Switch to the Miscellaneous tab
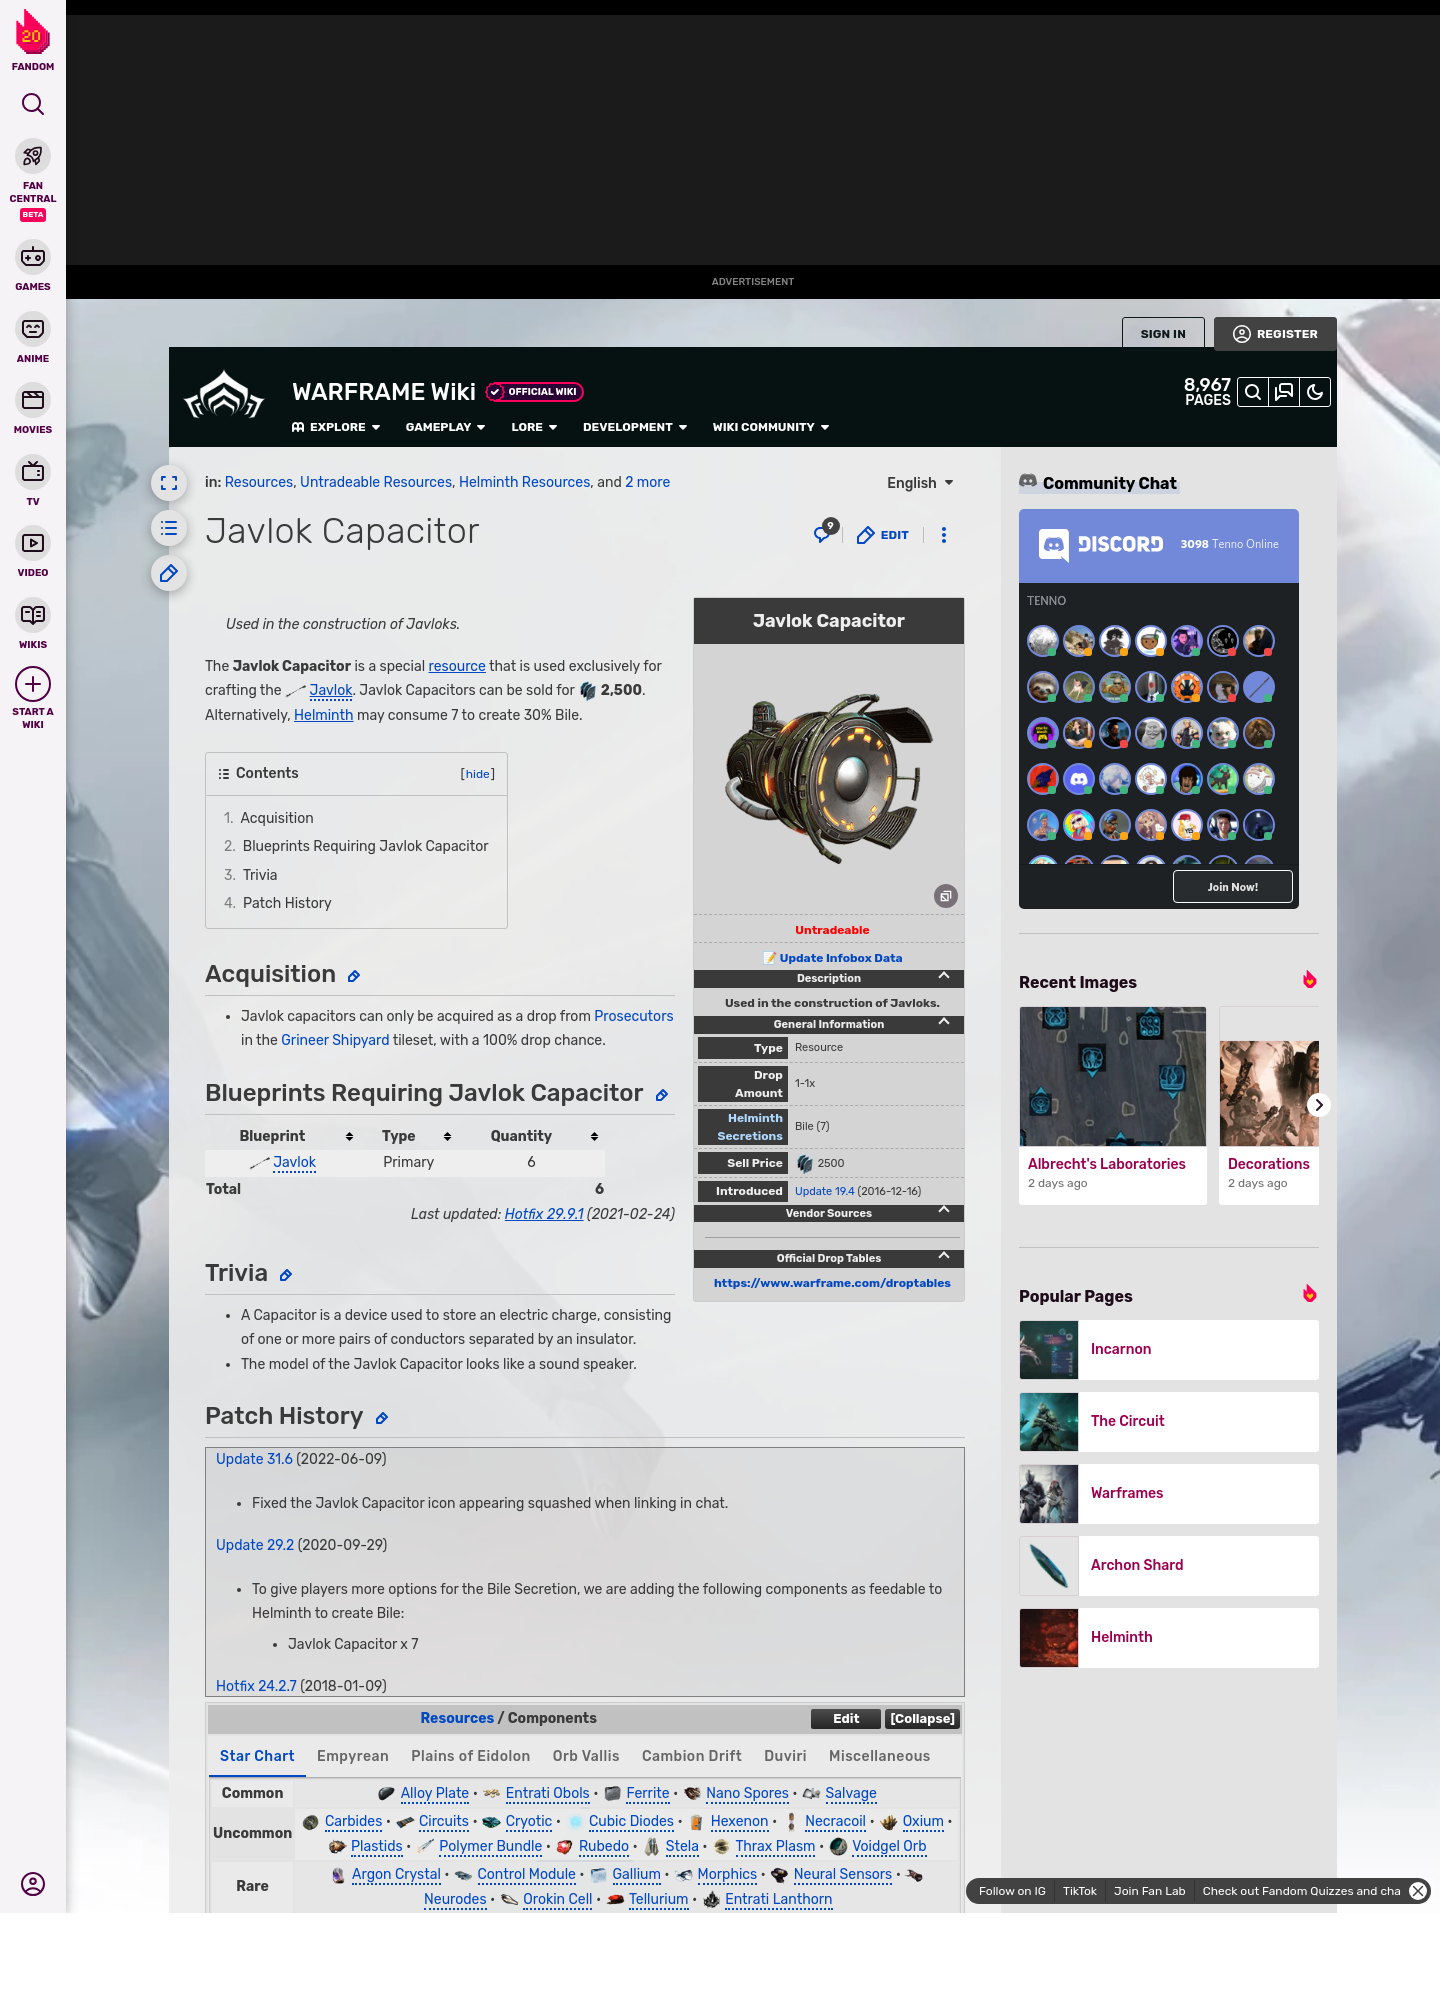 point(879,1756)
